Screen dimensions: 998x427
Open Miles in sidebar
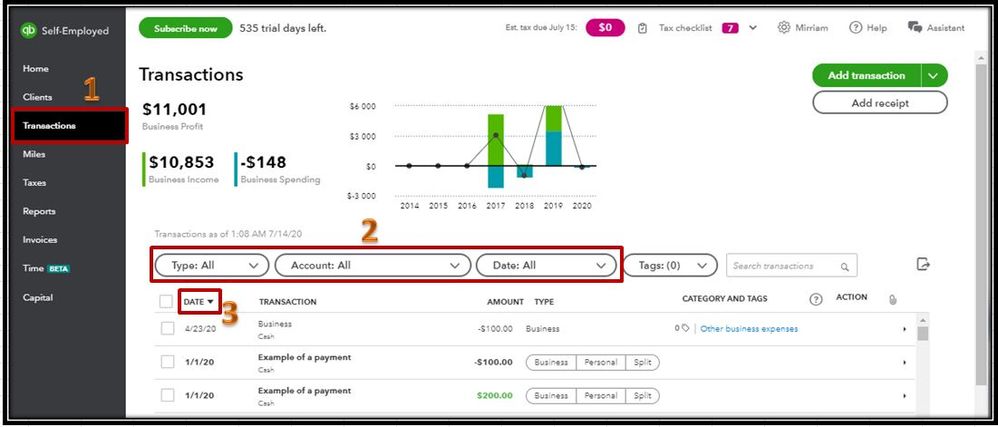click(34, 154)
